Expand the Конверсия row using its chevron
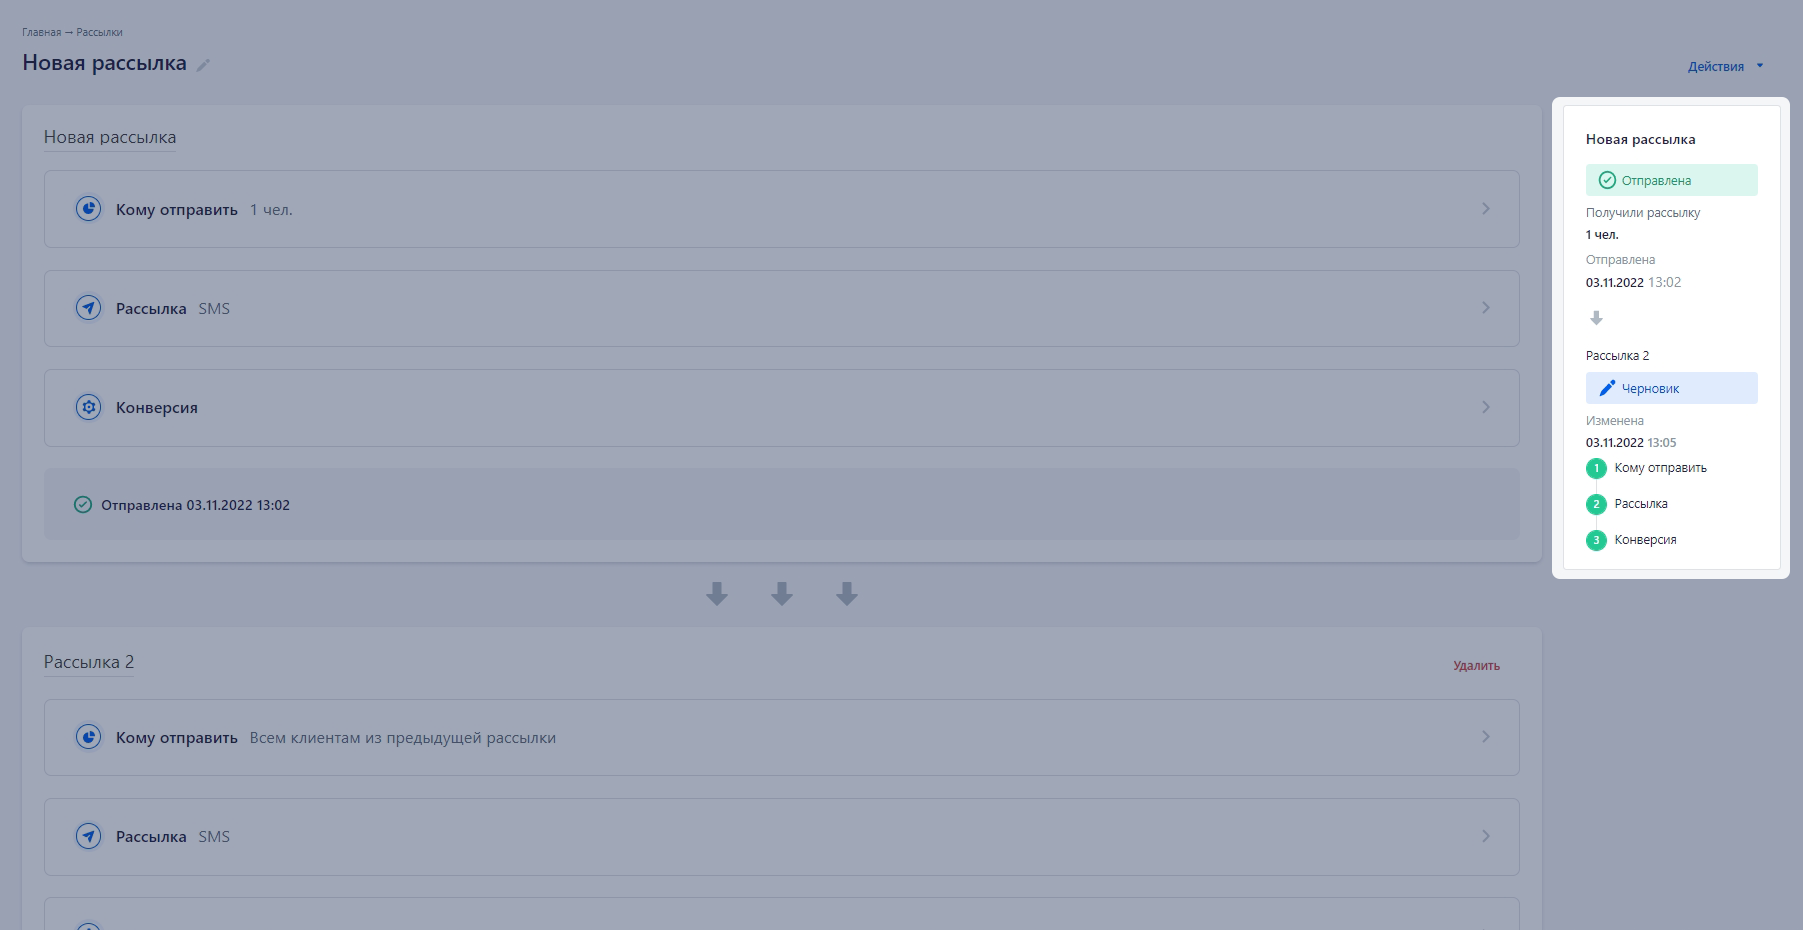This screenshot has height=930, width=1803. point(1486,407)
